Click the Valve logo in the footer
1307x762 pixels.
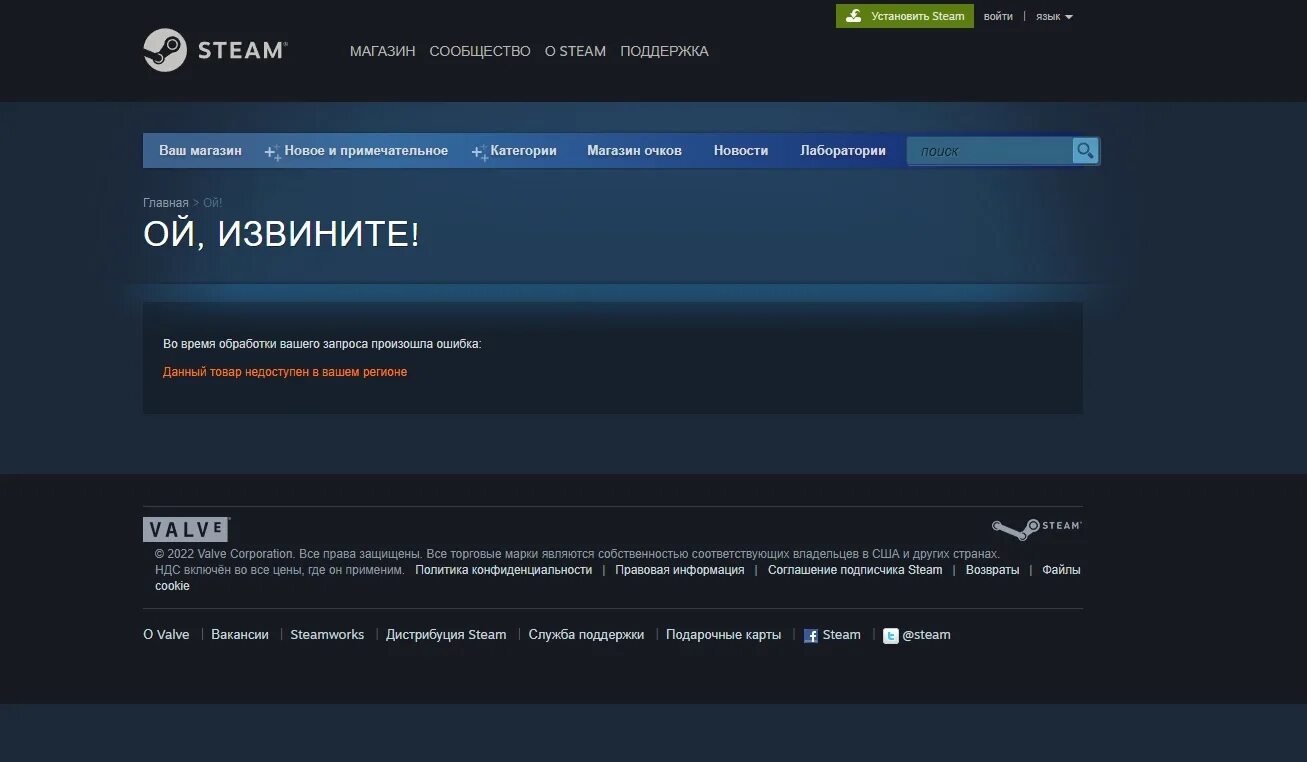(x=186, y=530)
